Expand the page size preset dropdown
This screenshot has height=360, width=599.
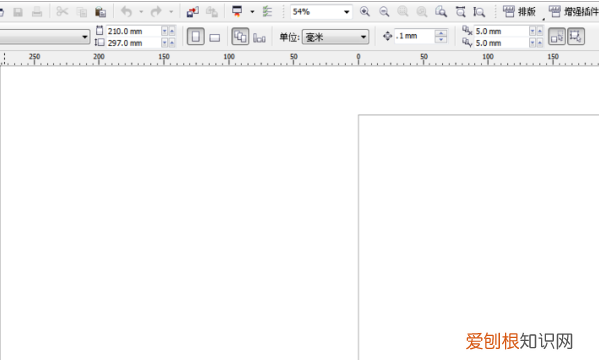[x=44, y=37]
